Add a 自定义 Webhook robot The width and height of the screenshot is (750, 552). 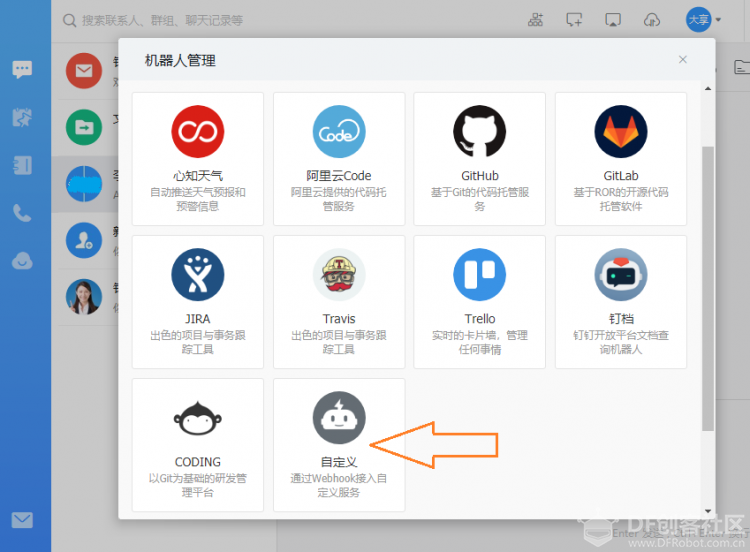tap(339, 445)
